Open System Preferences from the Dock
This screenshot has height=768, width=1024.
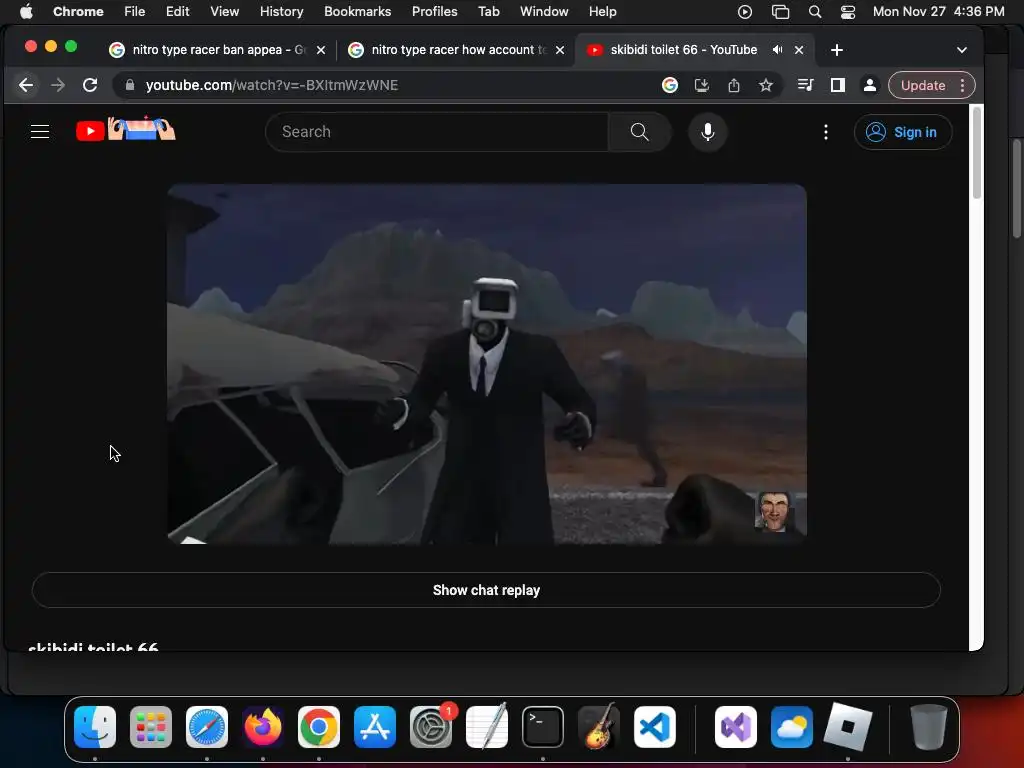tap(431, 727)
